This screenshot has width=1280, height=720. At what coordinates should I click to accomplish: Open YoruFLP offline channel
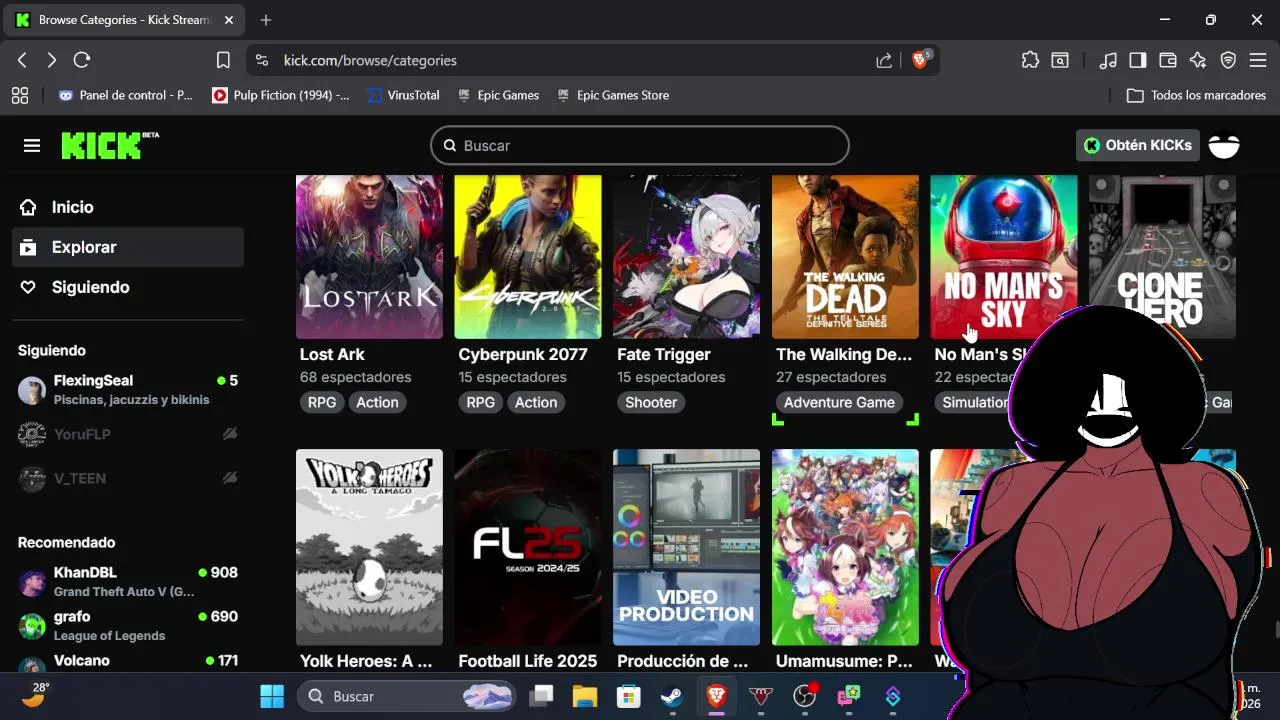point(128,434)
